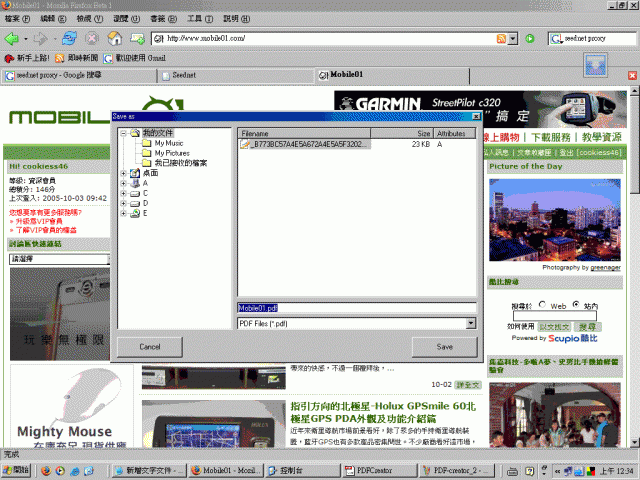Open the 歡迎使用 Gmail bookmark

pos(135,58)
